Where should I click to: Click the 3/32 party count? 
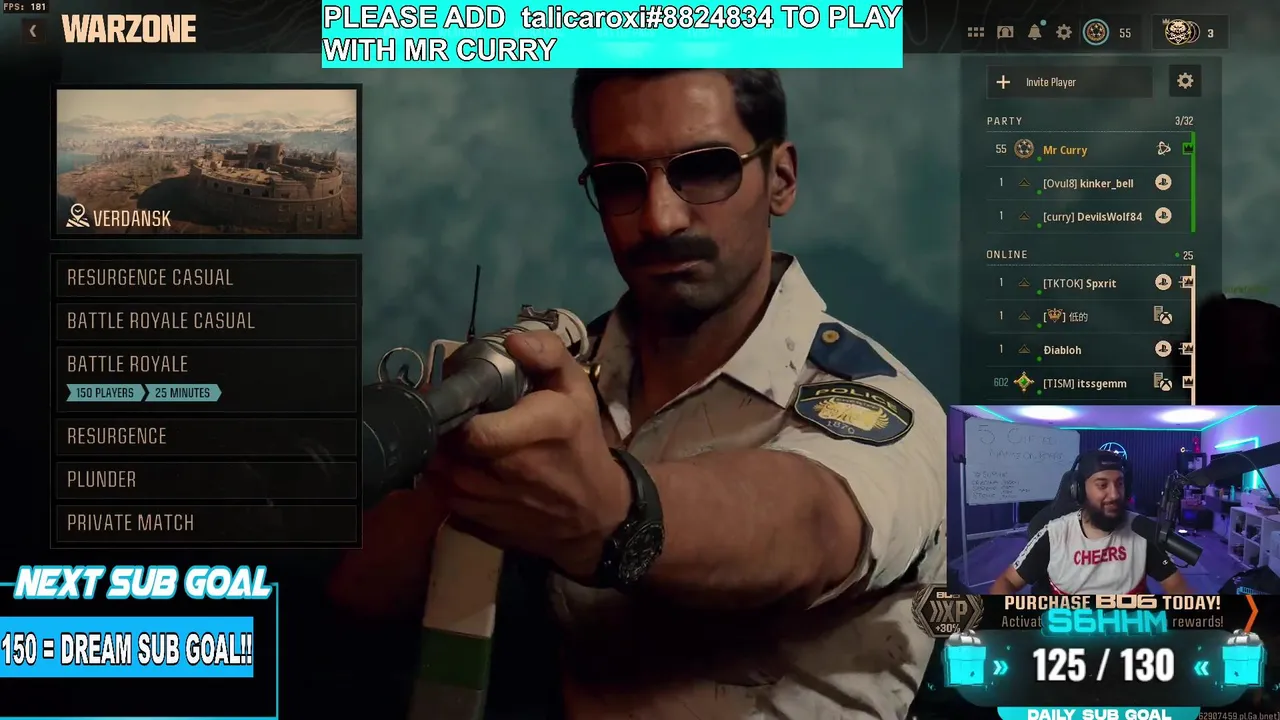1184,121
